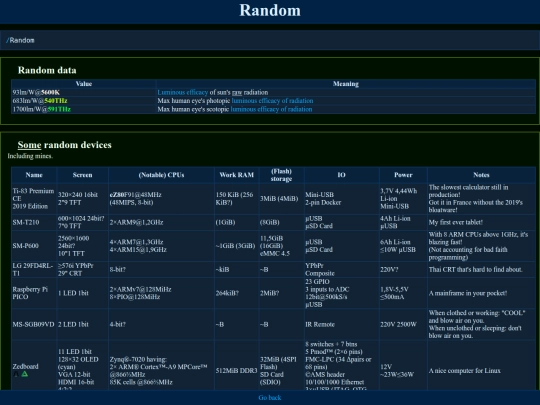Click the '4-bit?' CPU cell
Viewport: 540px width, 405px height.
(x=162, y=324)
